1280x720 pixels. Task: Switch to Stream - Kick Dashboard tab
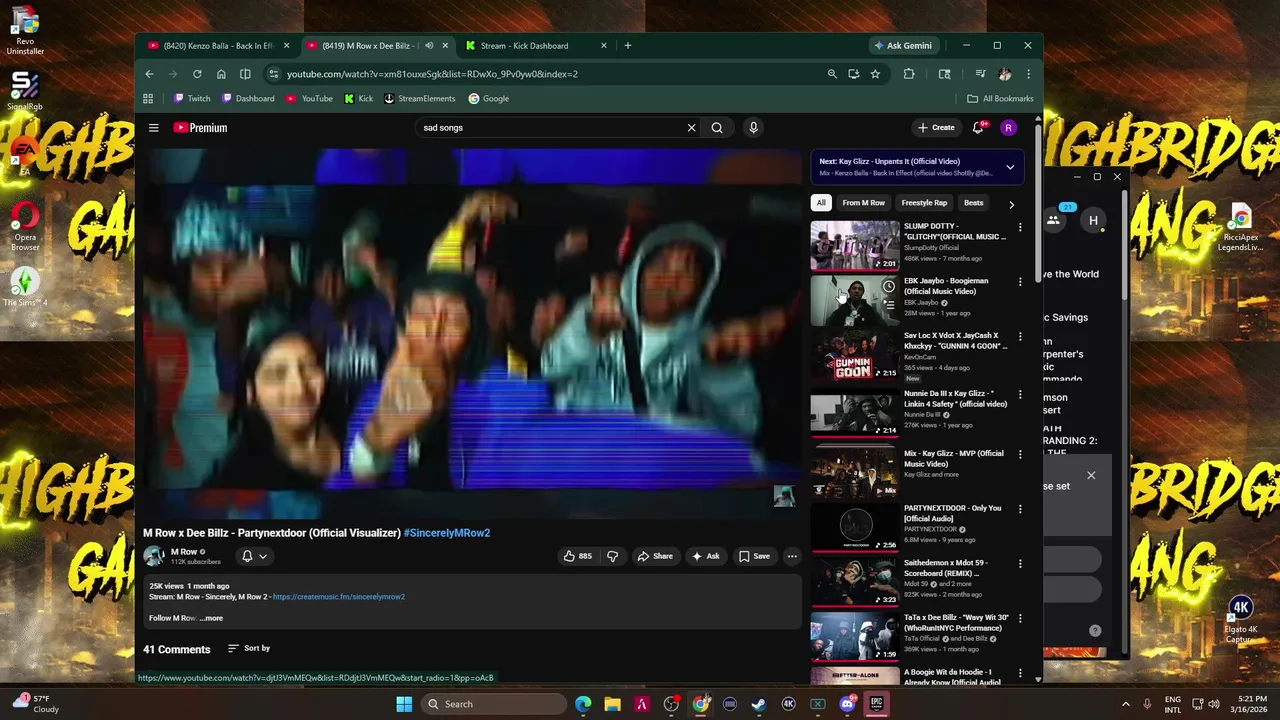tap(535, 46)
